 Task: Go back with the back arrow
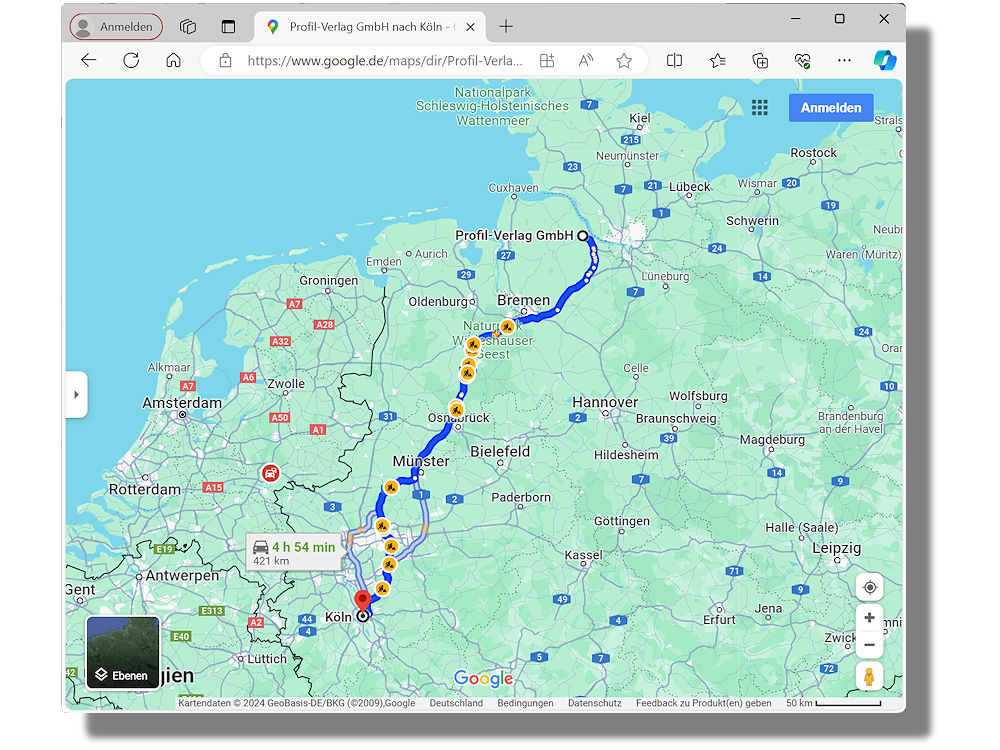[89, 61]
